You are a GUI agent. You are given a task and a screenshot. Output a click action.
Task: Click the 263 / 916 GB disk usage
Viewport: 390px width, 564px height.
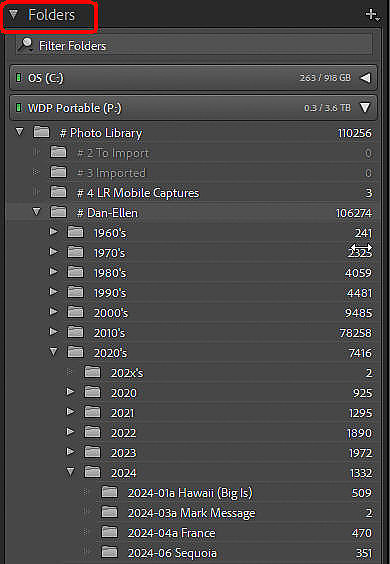[325, 78]
